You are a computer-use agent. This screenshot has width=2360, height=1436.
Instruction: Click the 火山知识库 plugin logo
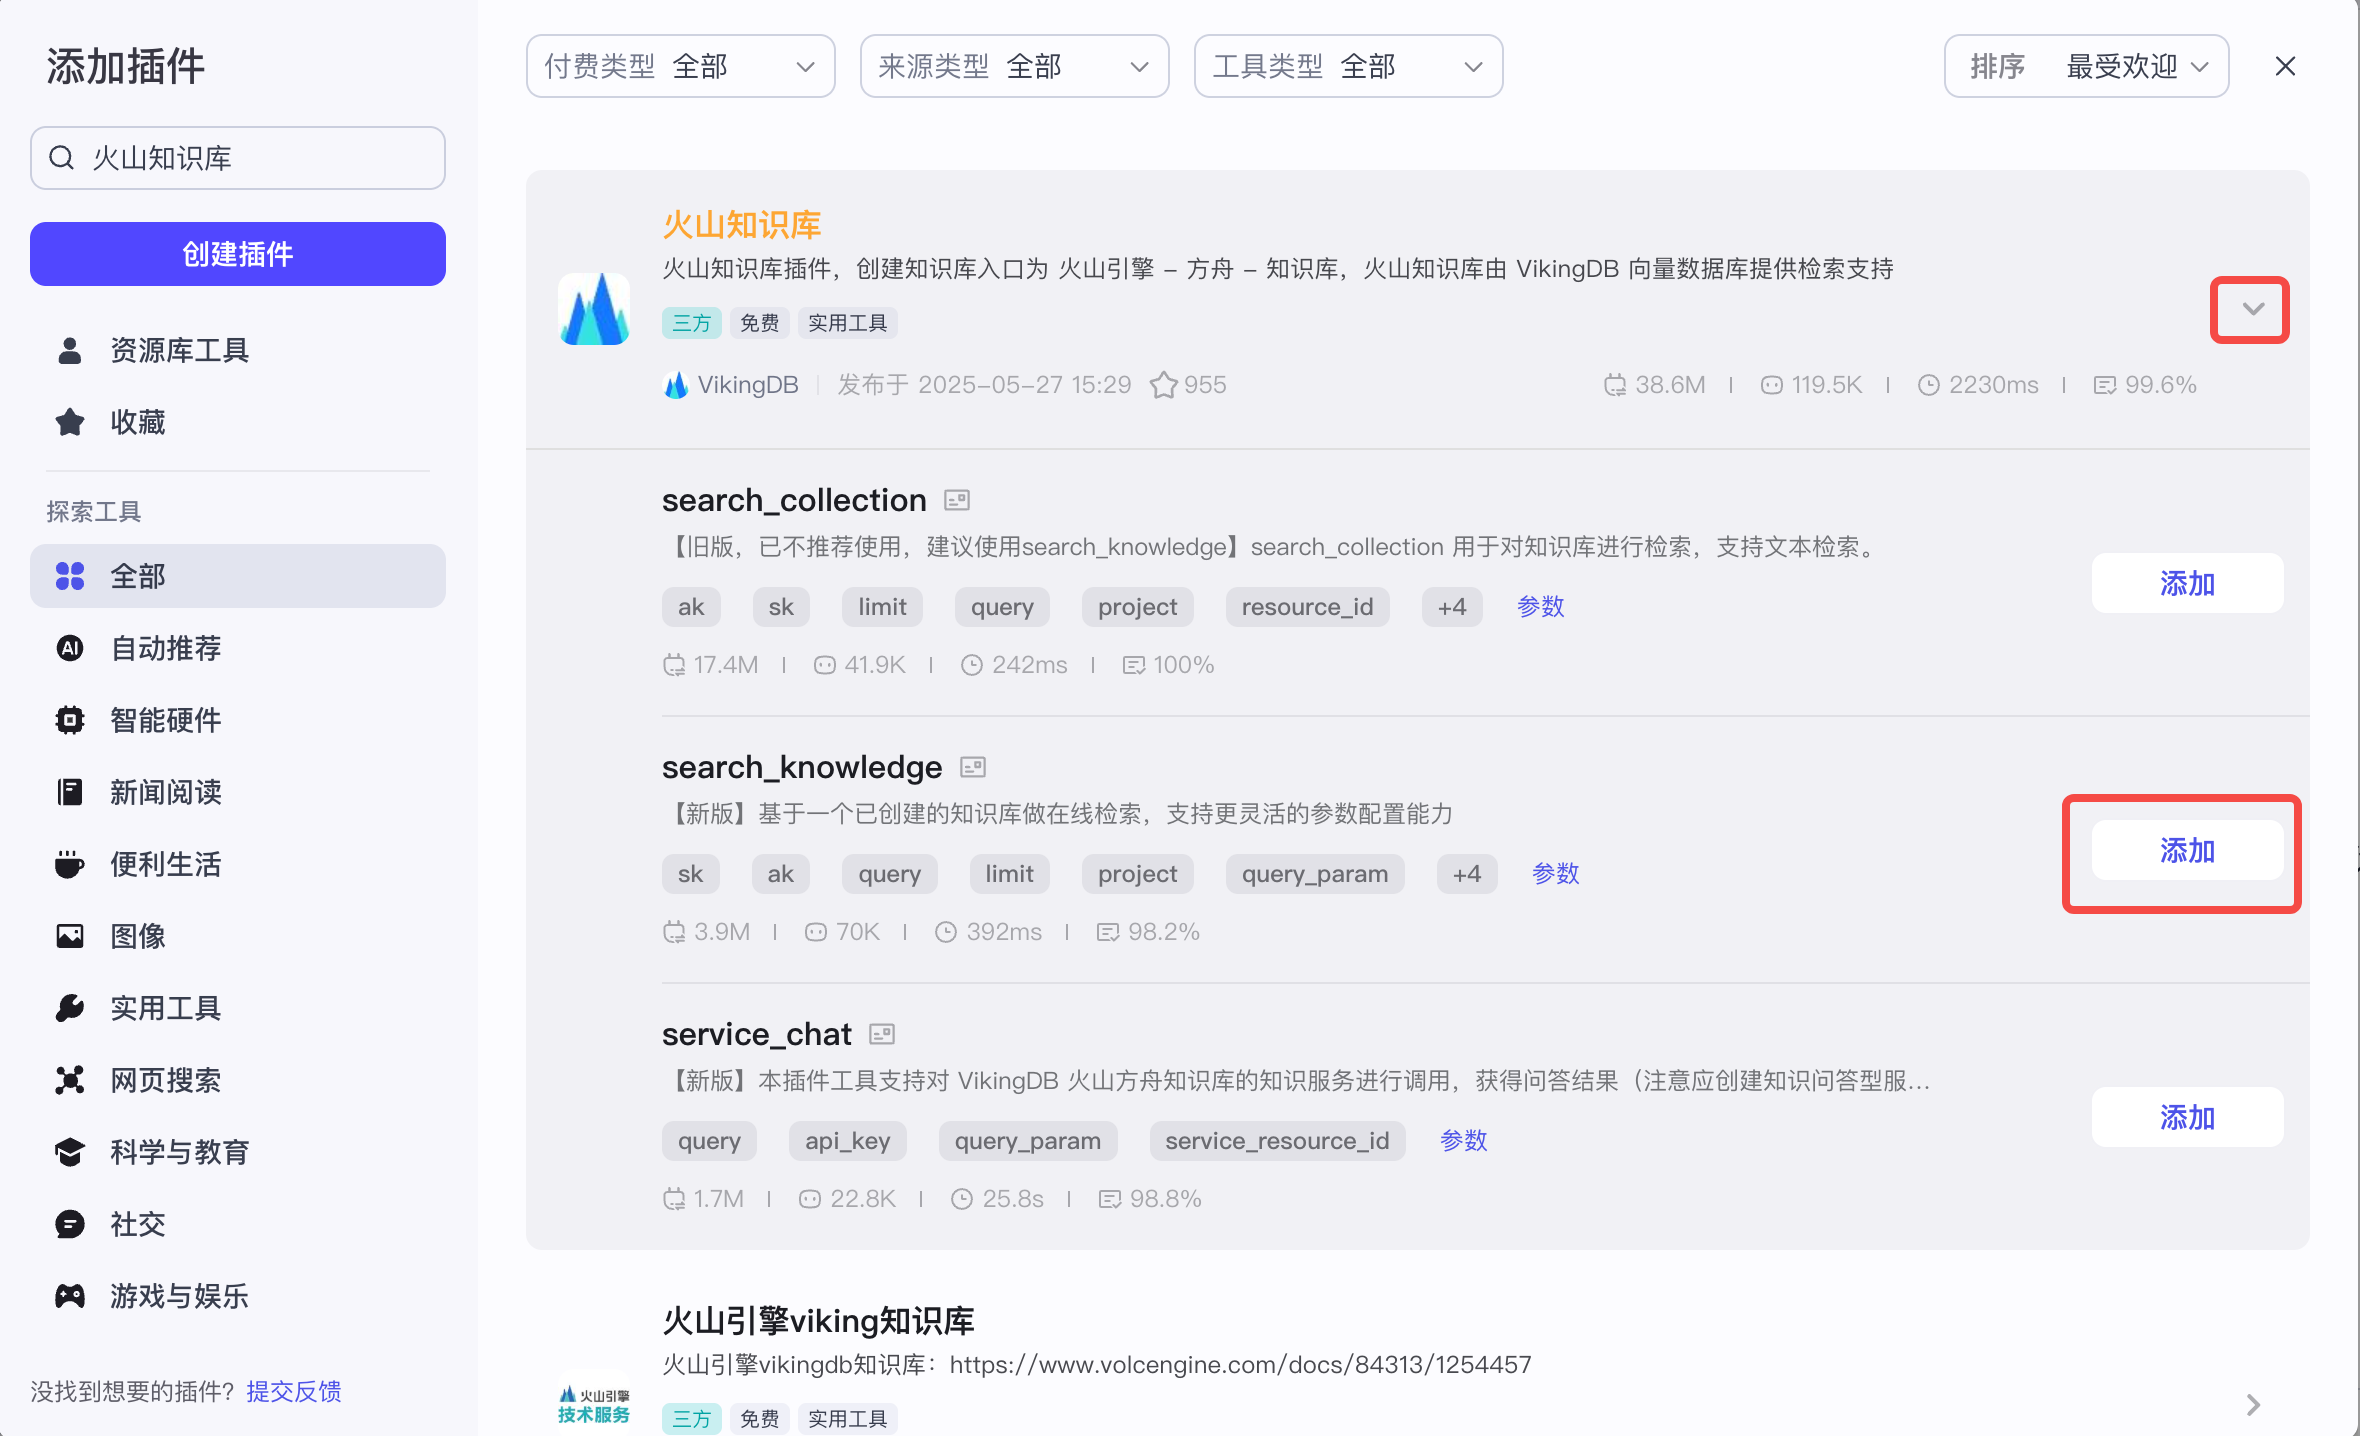[x=594, y=309]
